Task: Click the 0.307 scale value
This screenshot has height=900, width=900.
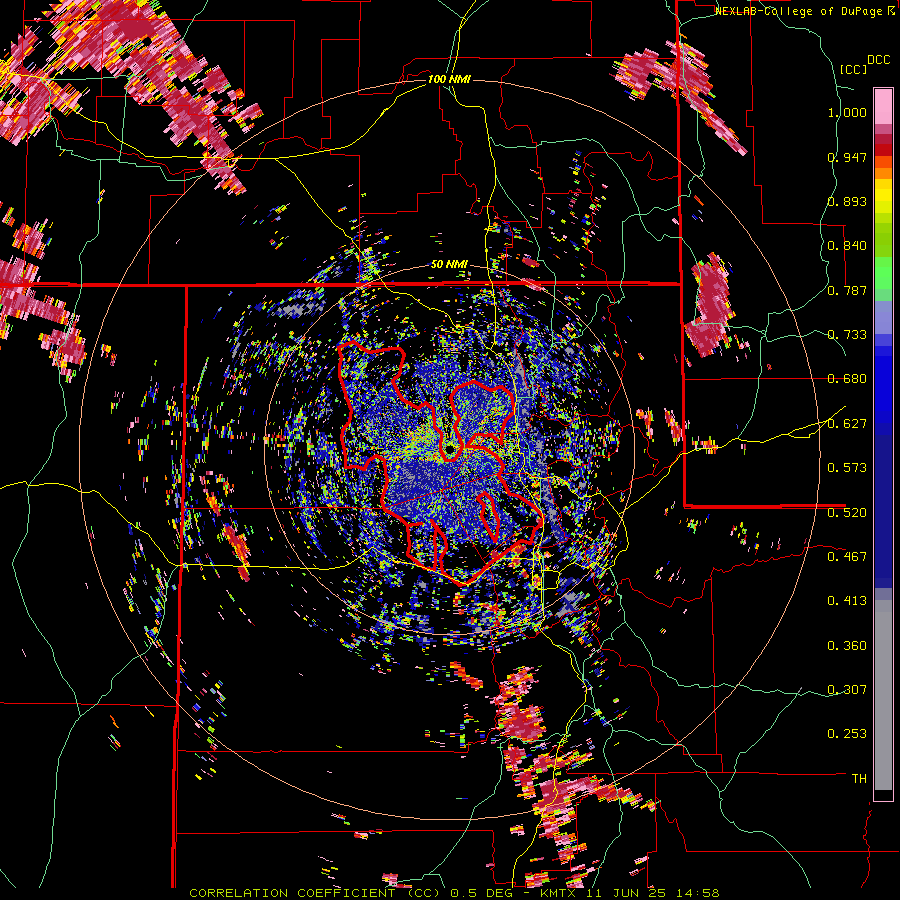Action: point(847,690)
